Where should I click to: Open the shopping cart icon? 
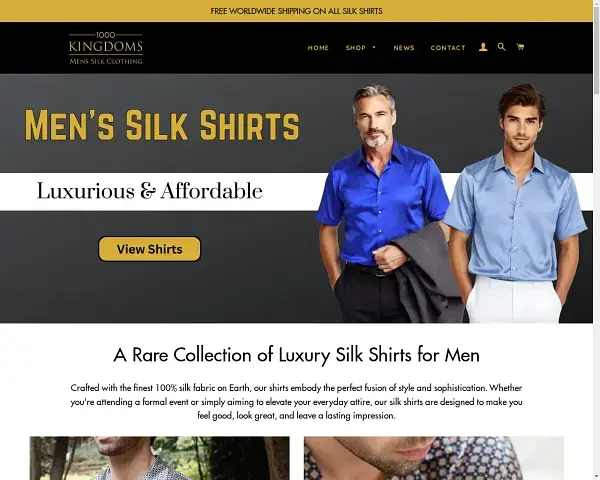tap(520, 47)
